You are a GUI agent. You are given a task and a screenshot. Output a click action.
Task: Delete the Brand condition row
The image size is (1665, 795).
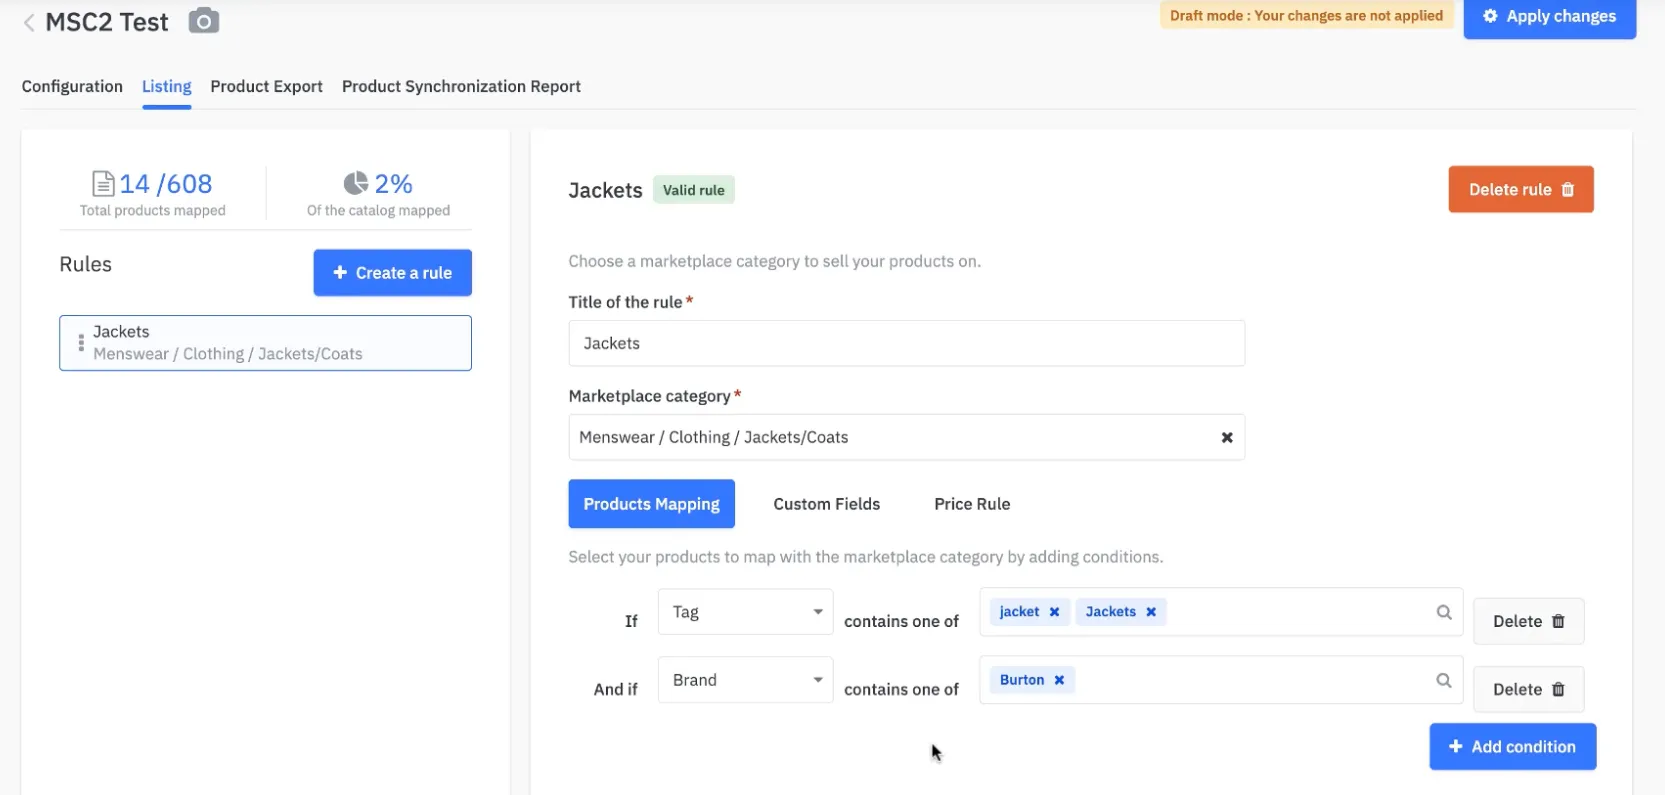point(1529,689)
